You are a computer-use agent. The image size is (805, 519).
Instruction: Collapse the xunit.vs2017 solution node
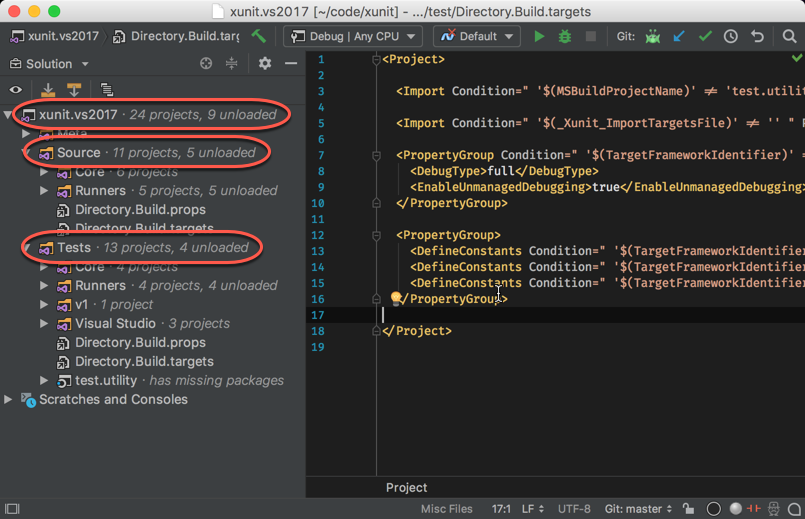7,114
